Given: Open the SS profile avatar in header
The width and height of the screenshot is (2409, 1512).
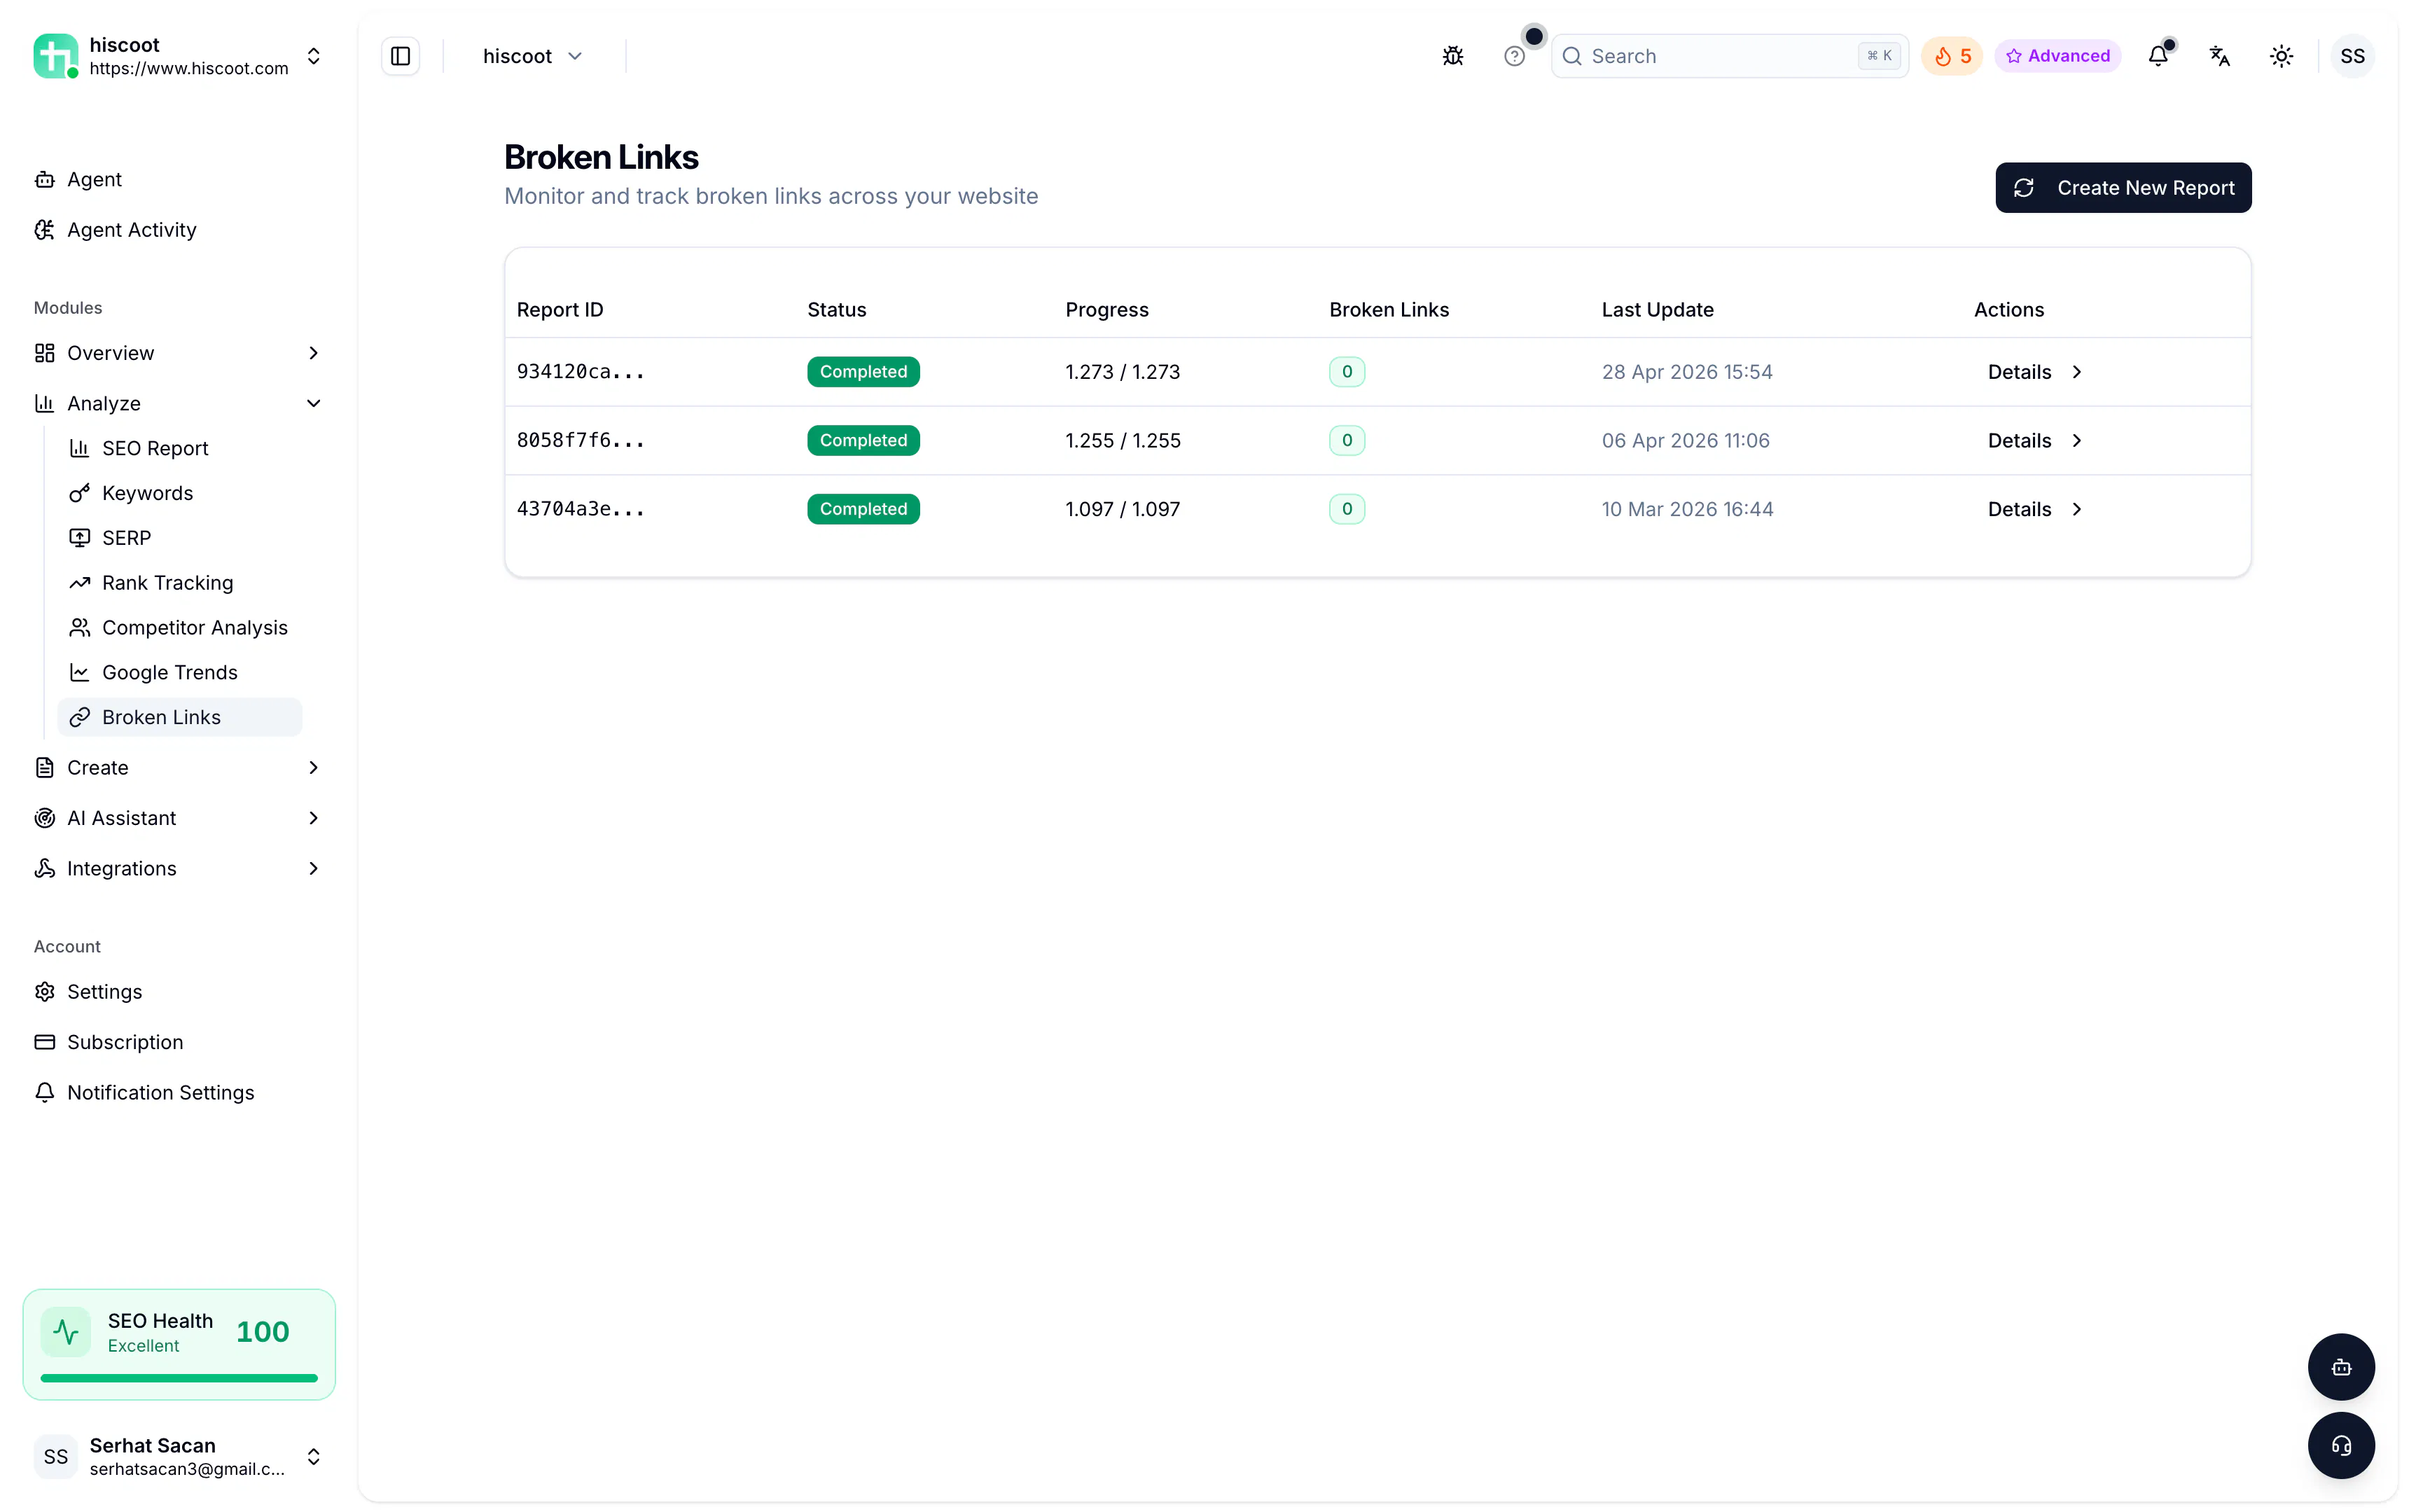Looking at the screenshot, I should click(2352, 56).
